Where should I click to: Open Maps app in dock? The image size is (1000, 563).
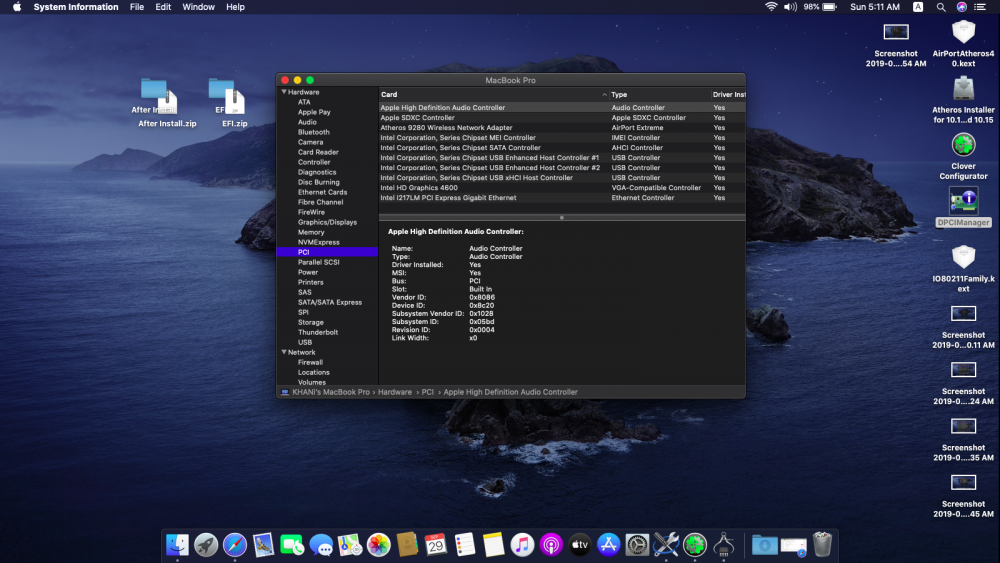coord(349,545)
